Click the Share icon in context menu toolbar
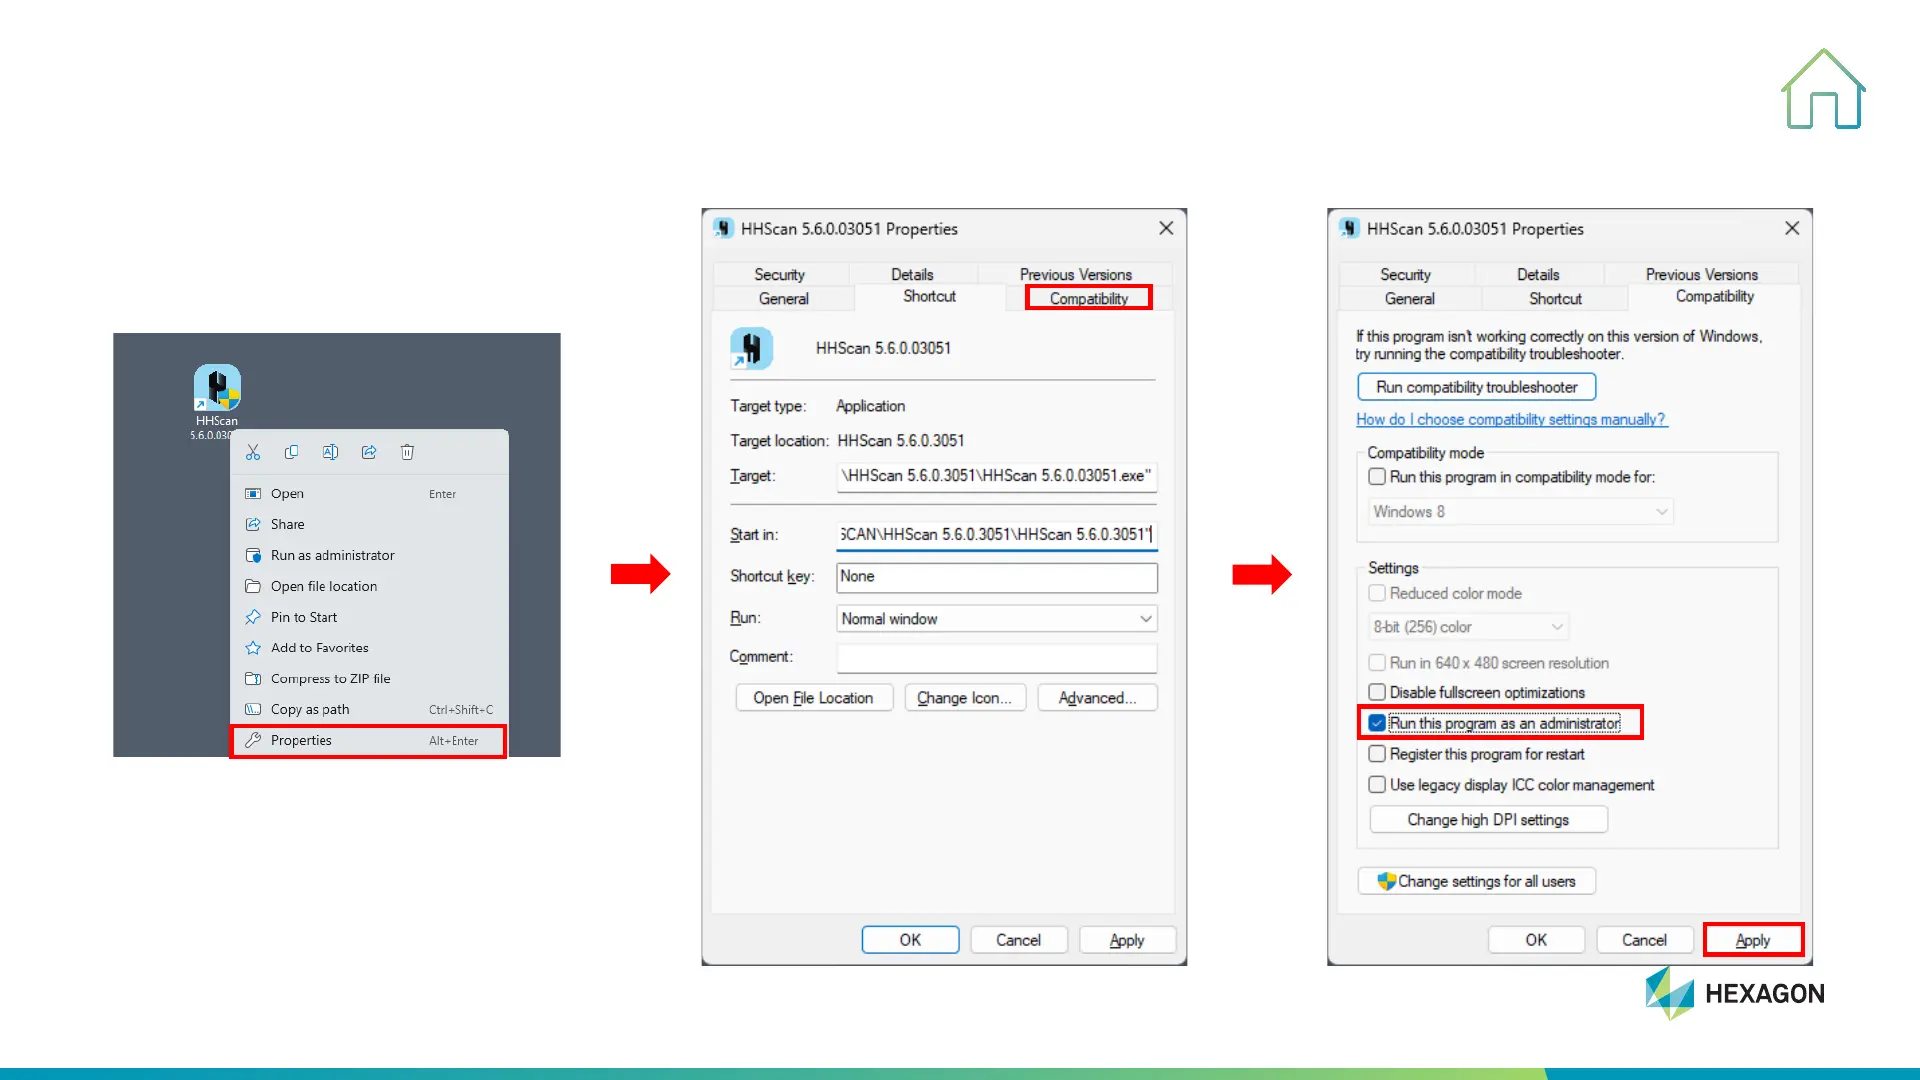Screen dimensions: 1920x1080 [369, 452]
